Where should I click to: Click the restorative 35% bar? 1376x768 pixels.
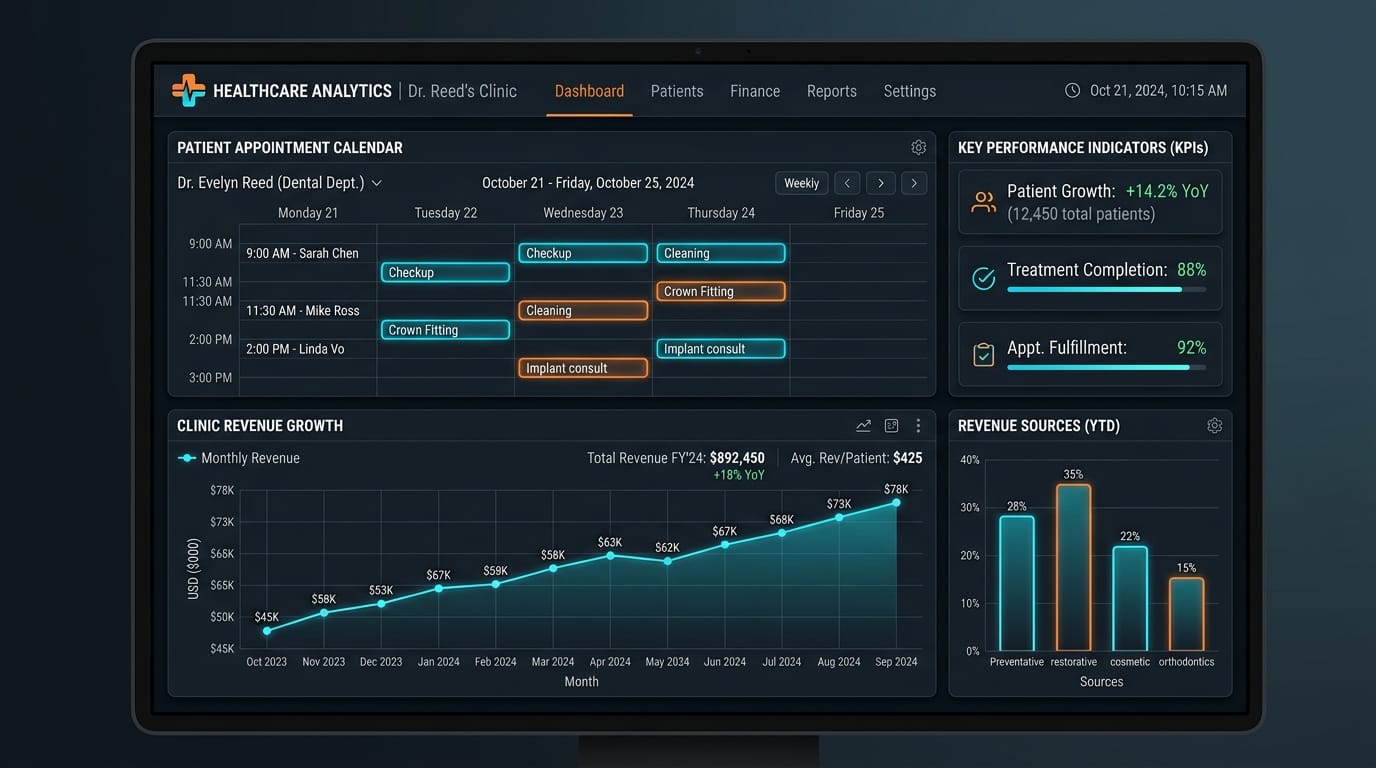1073,567
